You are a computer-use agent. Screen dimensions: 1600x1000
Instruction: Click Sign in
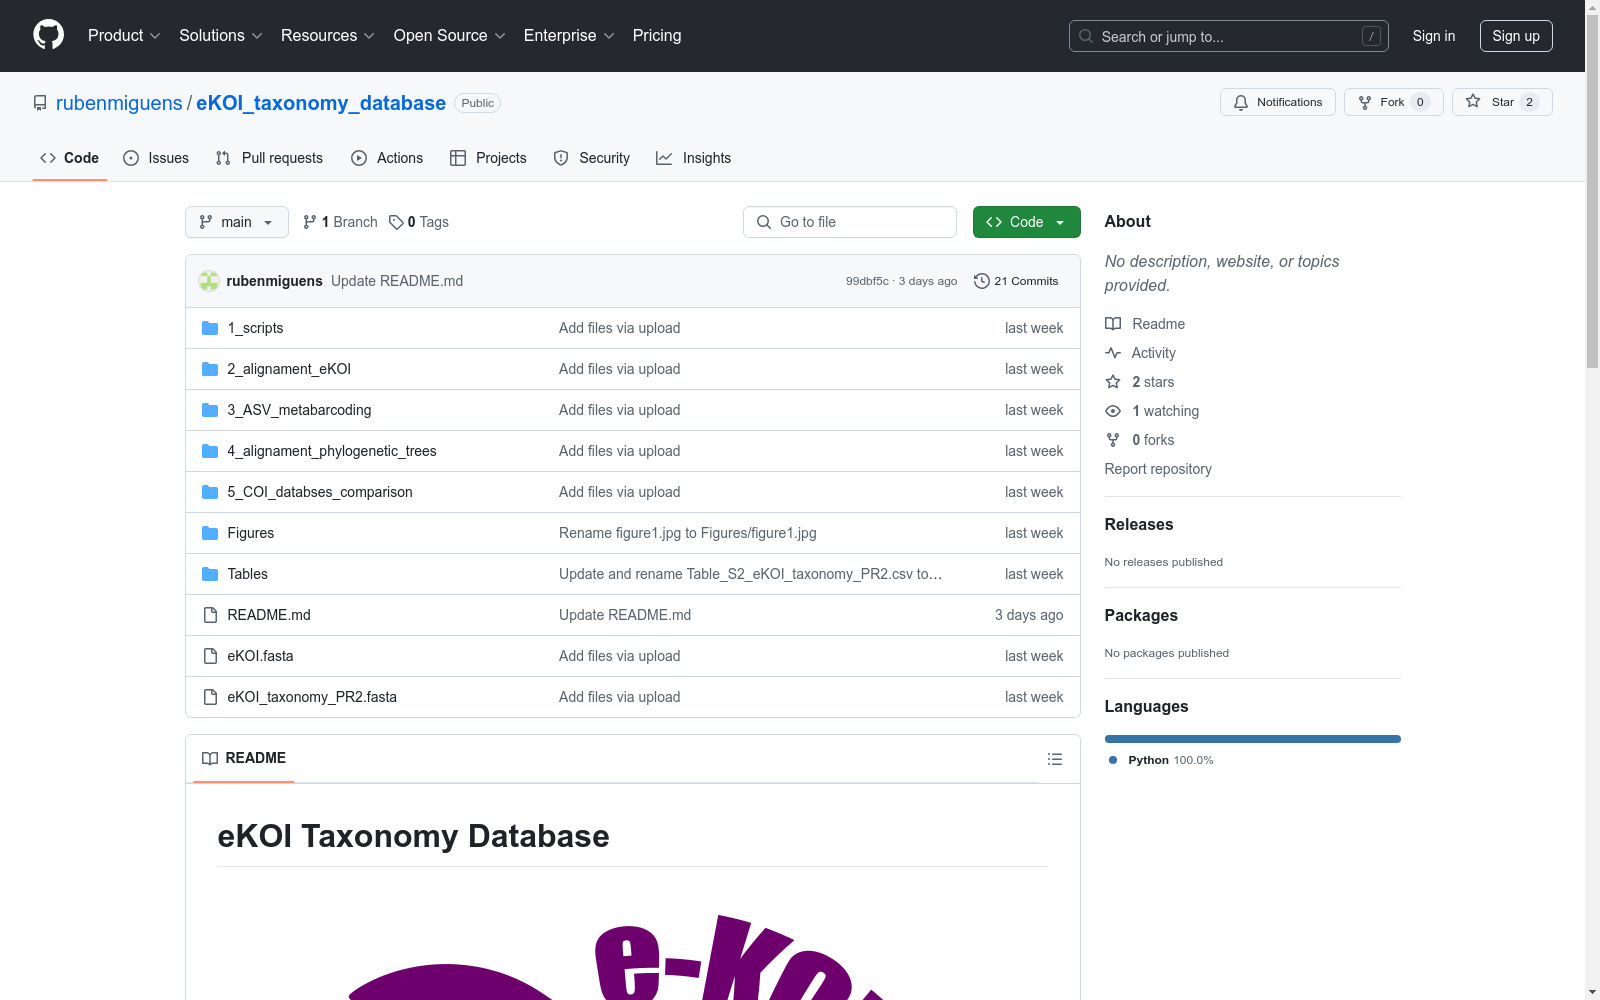click(1434, 36)
